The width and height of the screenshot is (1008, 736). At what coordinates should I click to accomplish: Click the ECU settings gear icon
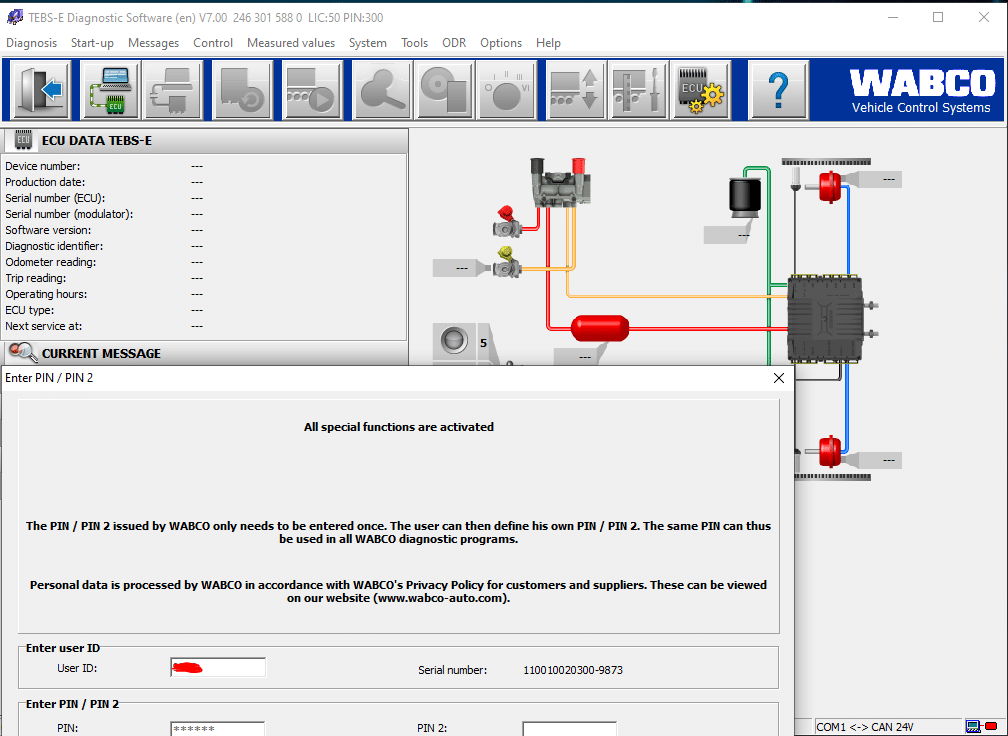(x=700, y=90)
